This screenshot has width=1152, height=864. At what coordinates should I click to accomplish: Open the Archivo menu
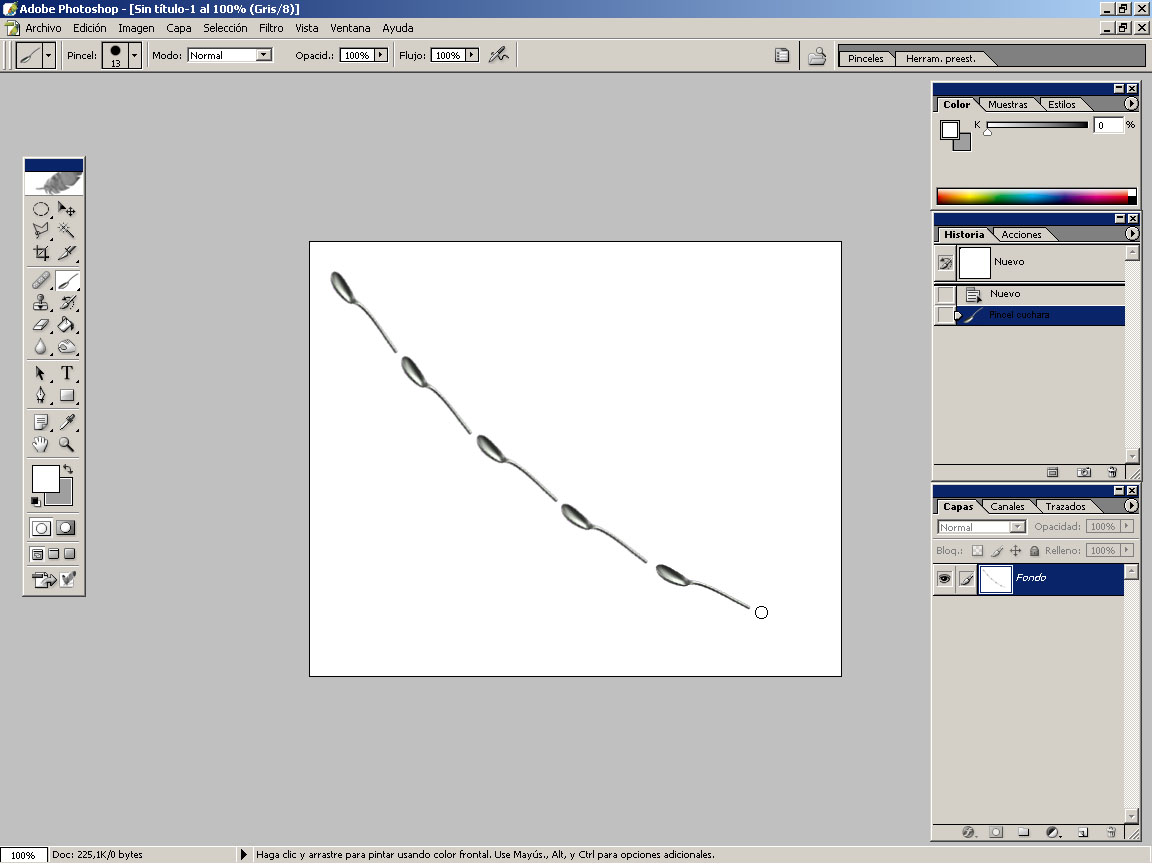click(43, 28)
